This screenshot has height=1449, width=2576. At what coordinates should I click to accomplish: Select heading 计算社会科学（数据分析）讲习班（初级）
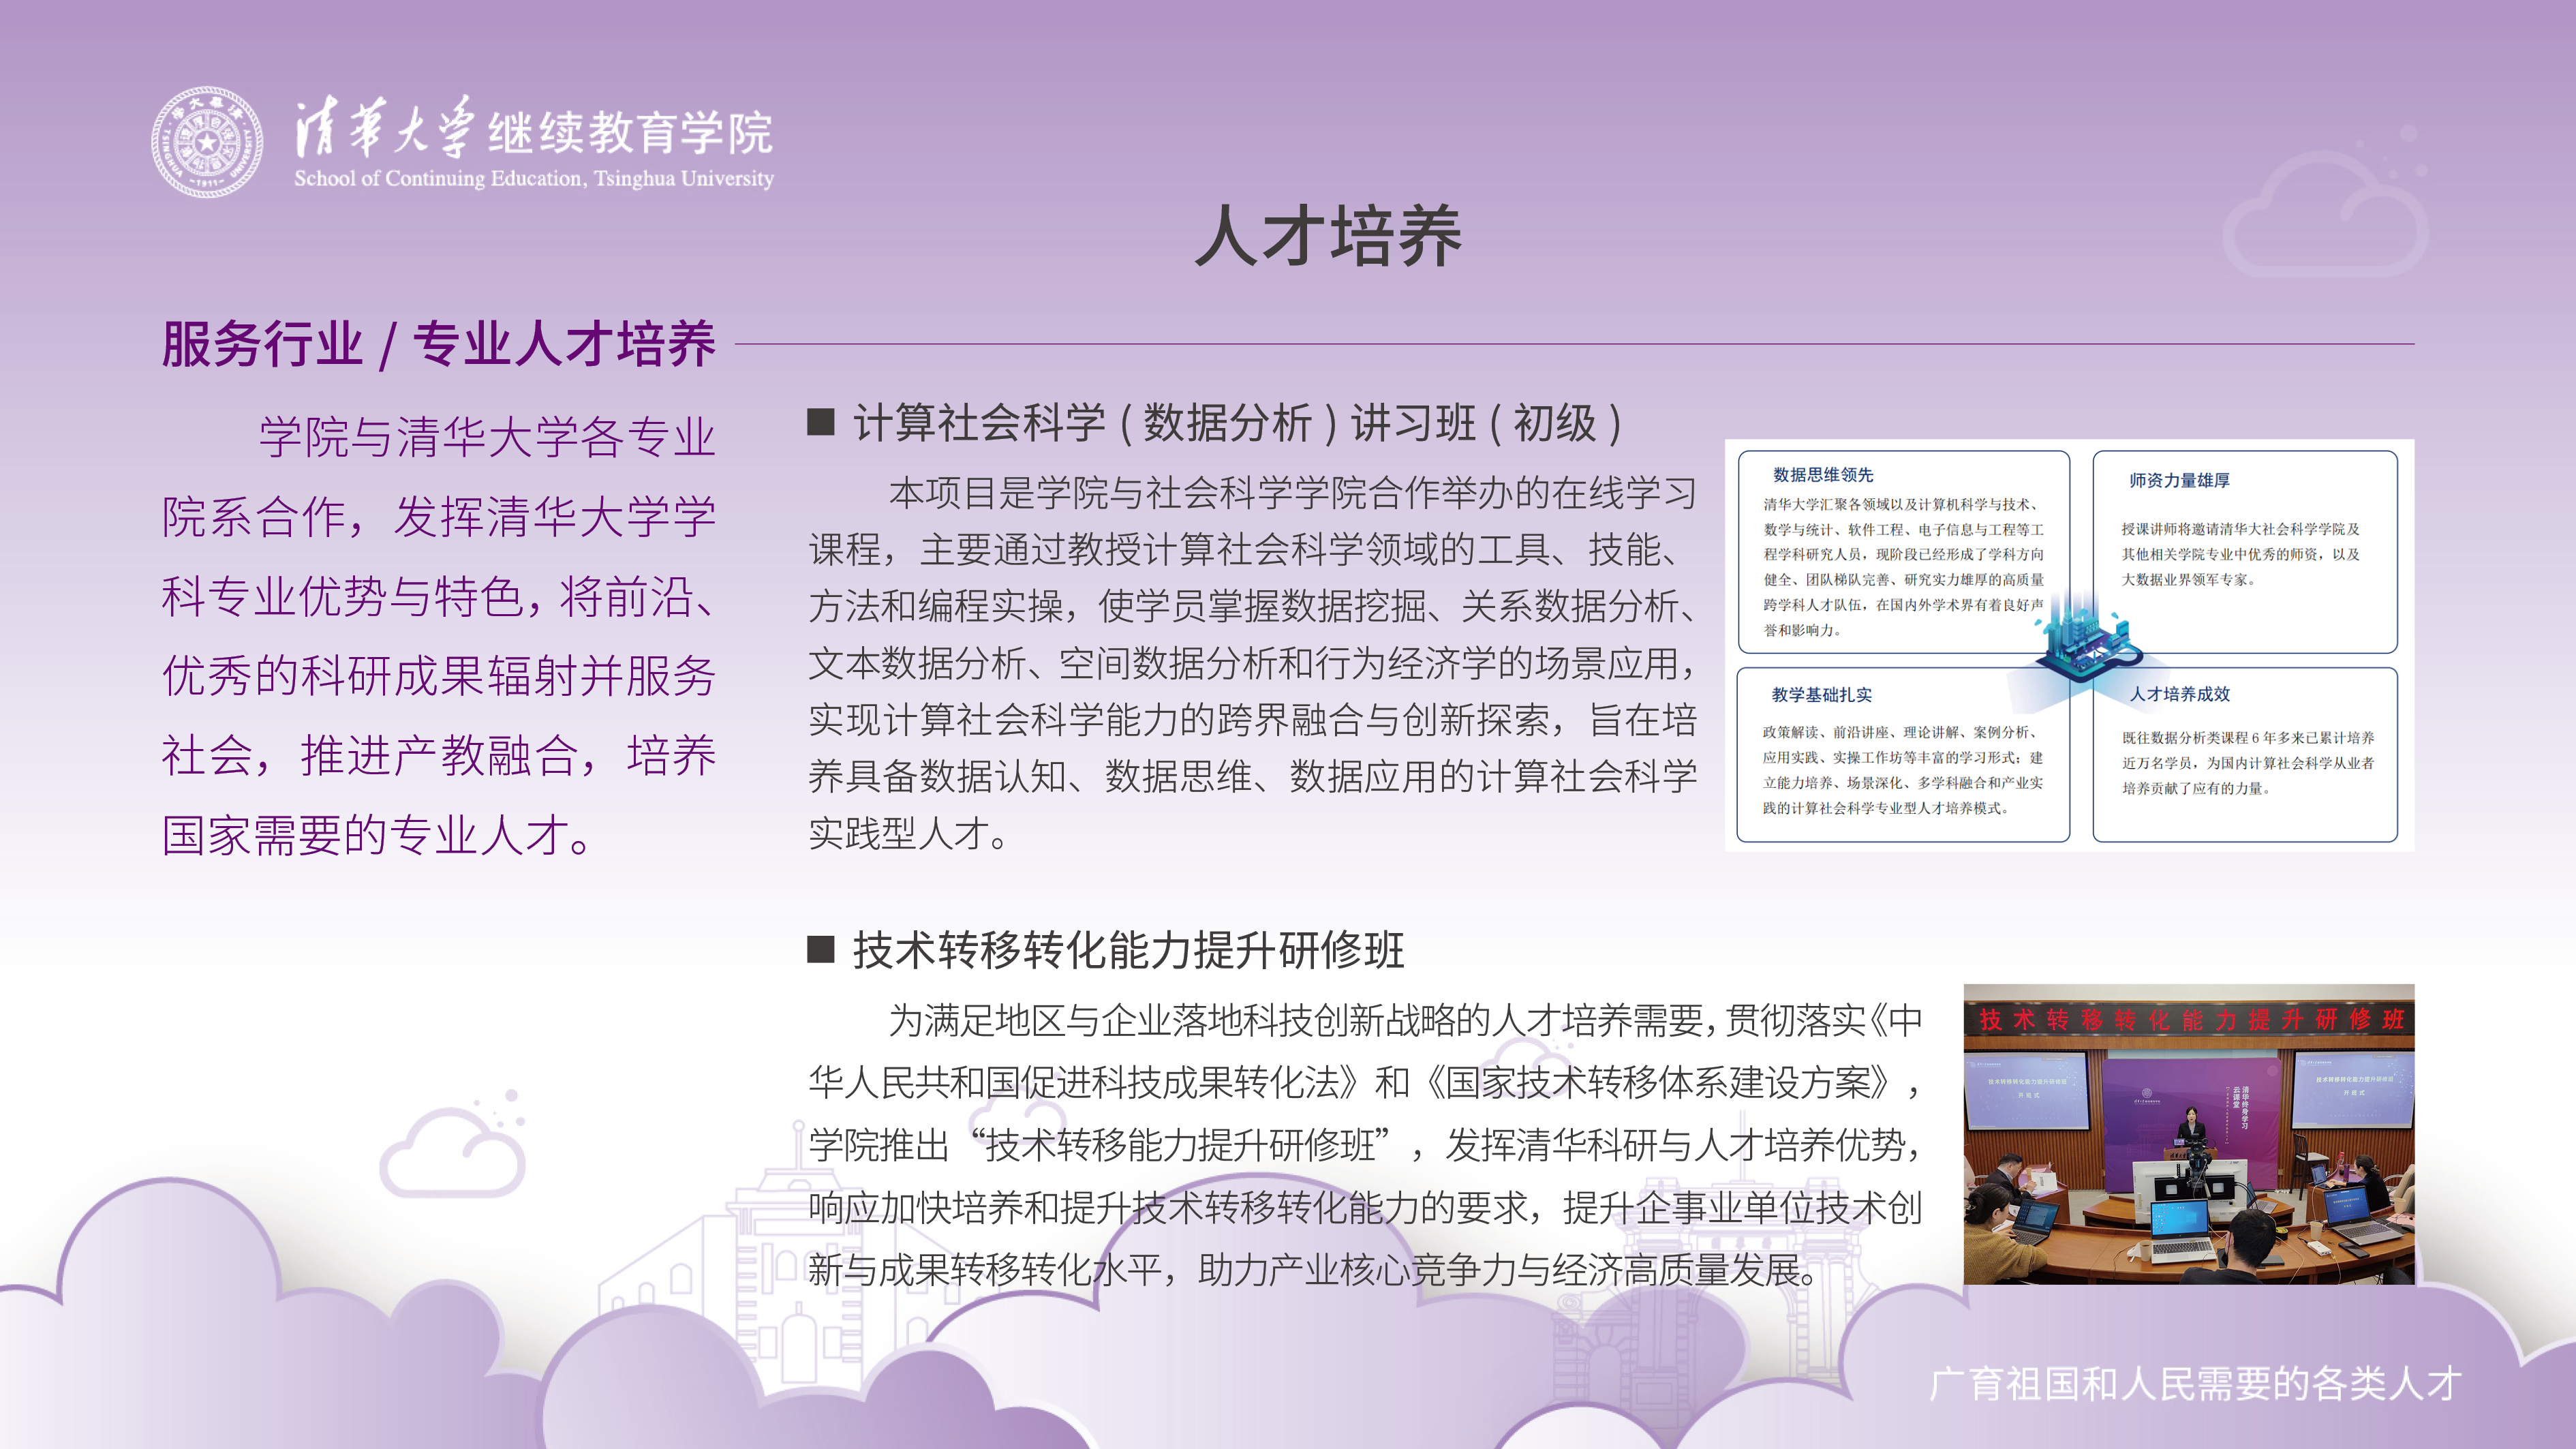point(1238,423)
